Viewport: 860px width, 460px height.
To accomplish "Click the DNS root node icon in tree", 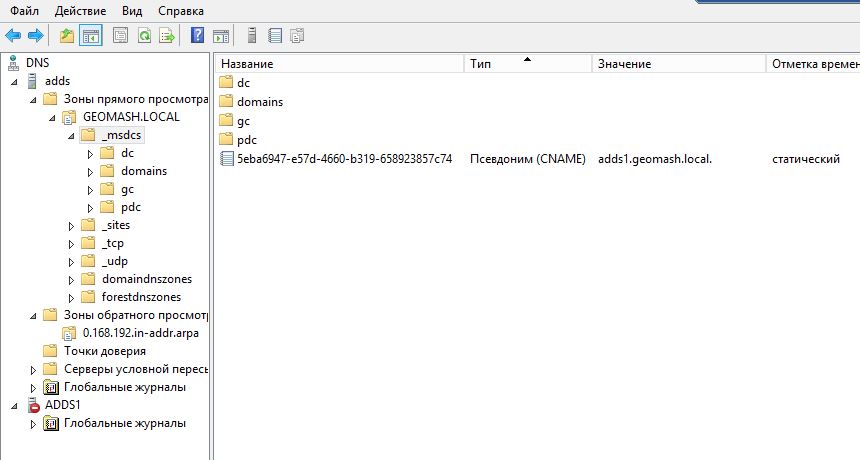I will coord(14,63).
